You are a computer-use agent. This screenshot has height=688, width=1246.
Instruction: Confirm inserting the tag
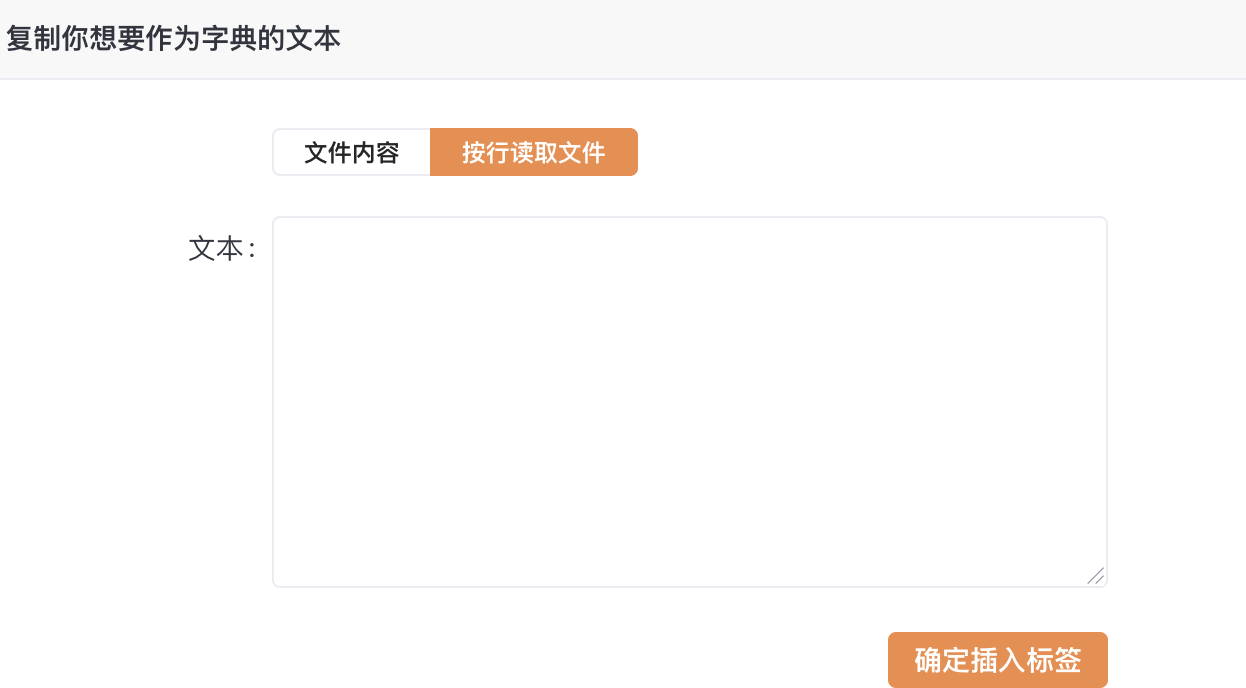tap(997, 660)
